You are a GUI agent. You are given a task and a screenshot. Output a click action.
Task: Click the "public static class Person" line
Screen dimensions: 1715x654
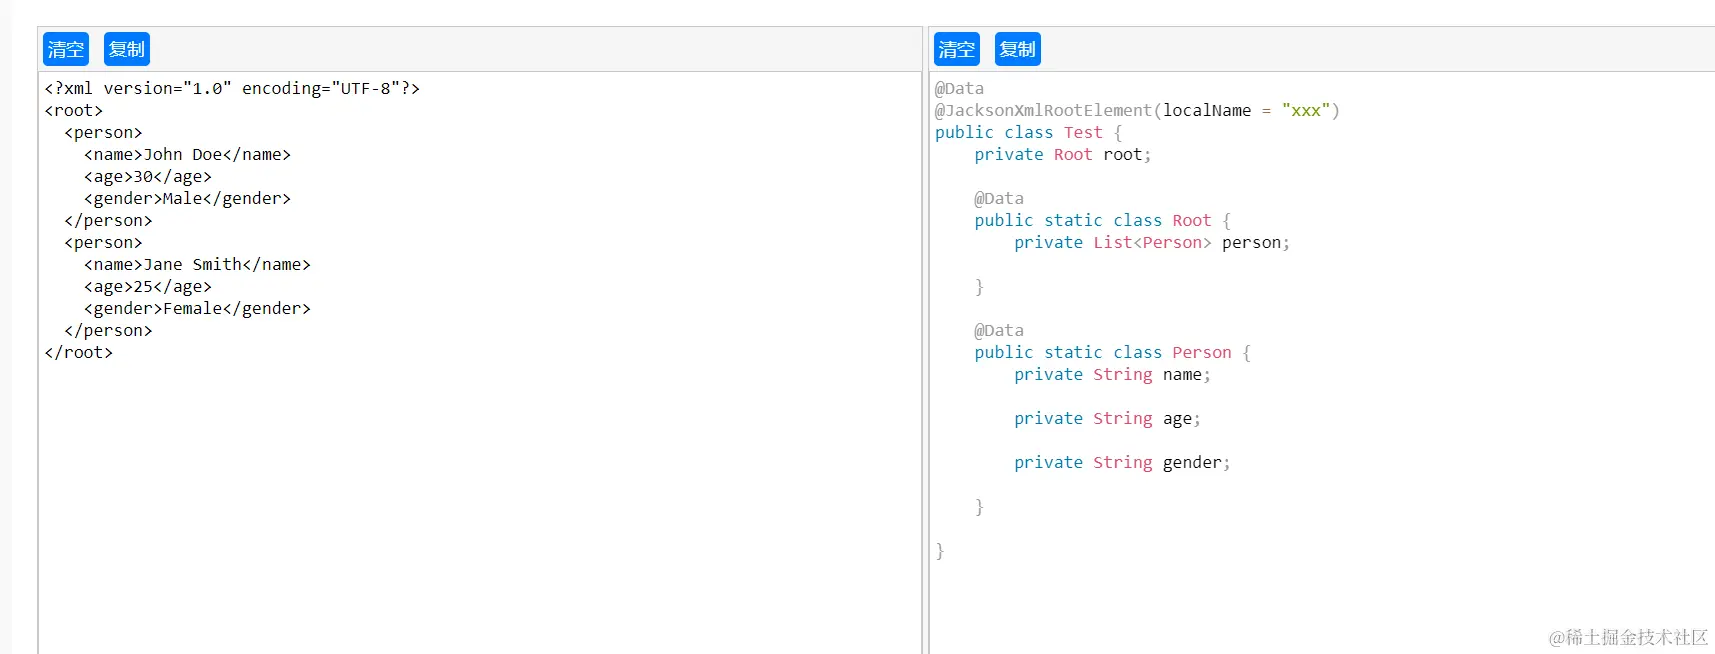tap(1113, 352)
